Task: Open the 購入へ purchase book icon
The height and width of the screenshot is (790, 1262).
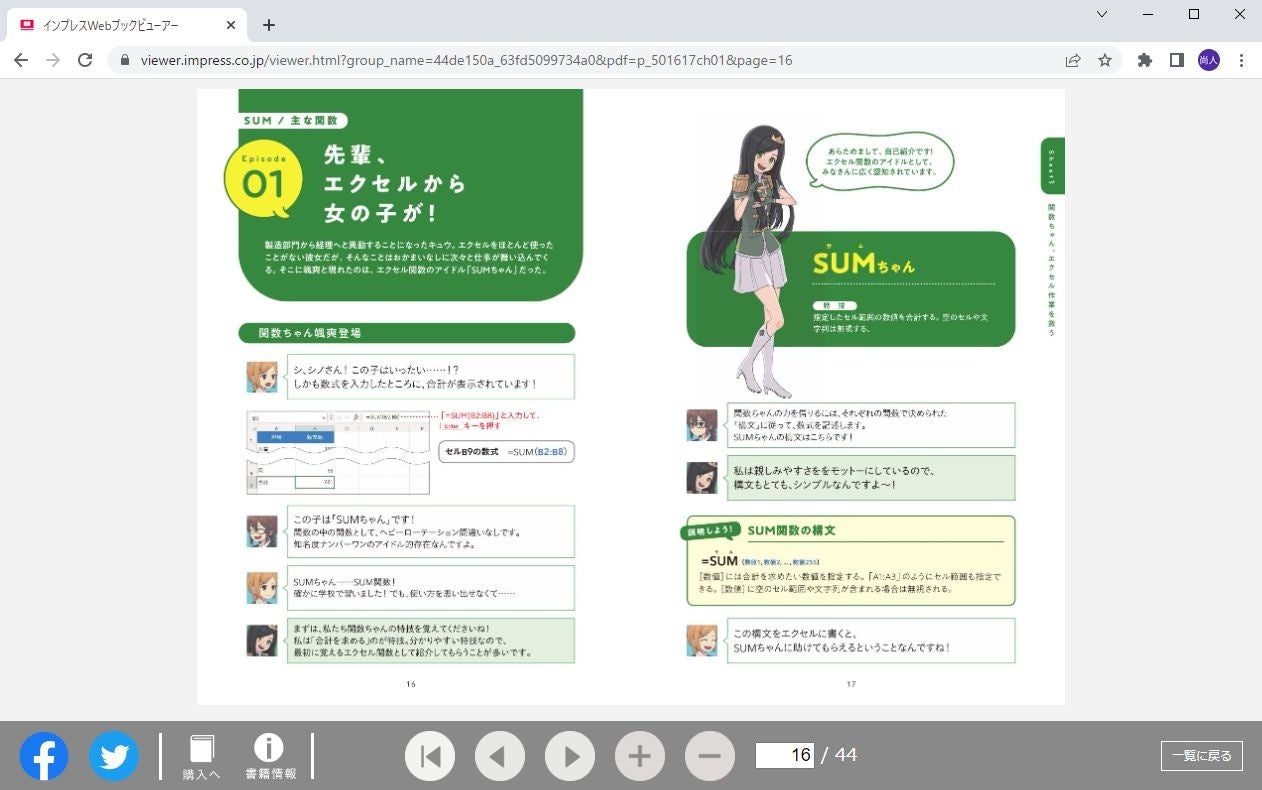Action: pyautogui.click(x=201, y=757)
